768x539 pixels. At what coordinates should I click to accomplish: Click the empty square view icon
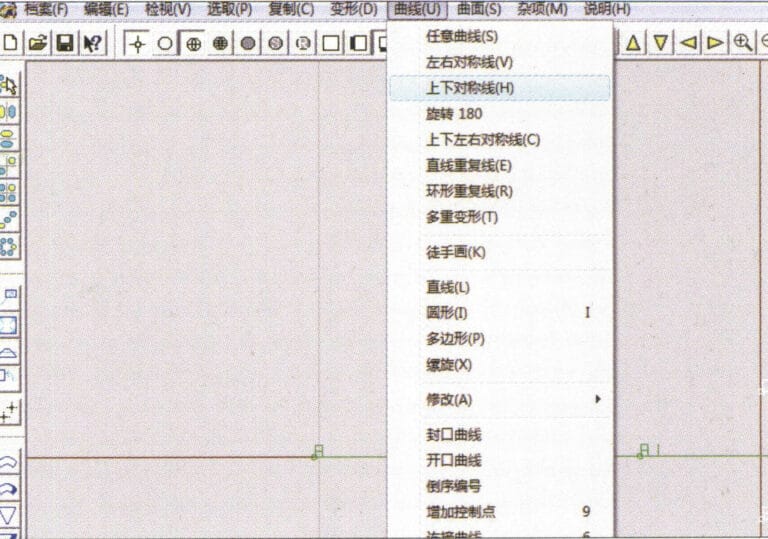tap(331, 44)
